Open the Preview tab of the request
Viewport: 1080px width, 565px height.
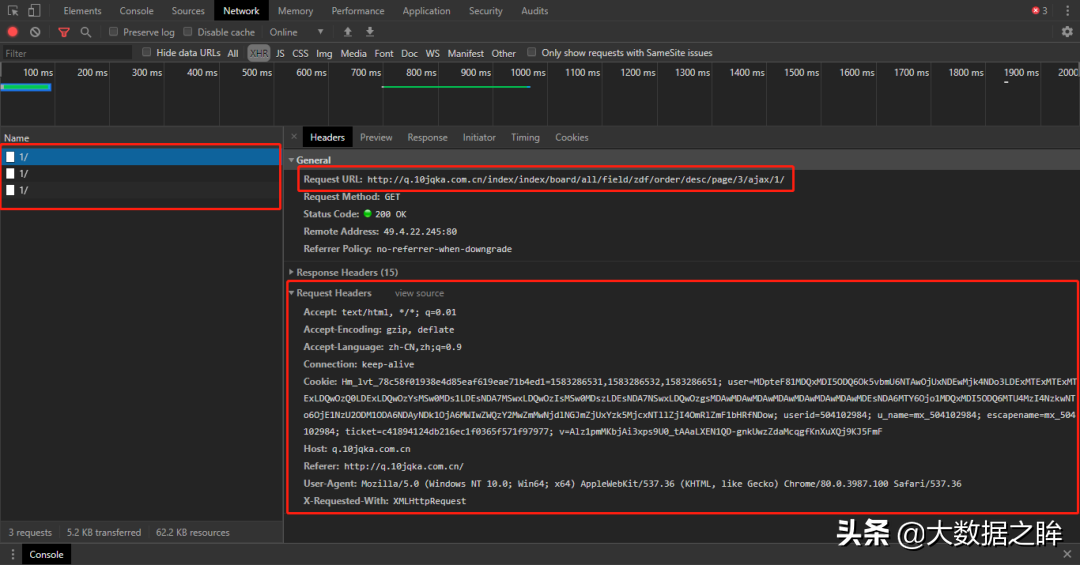376,137
